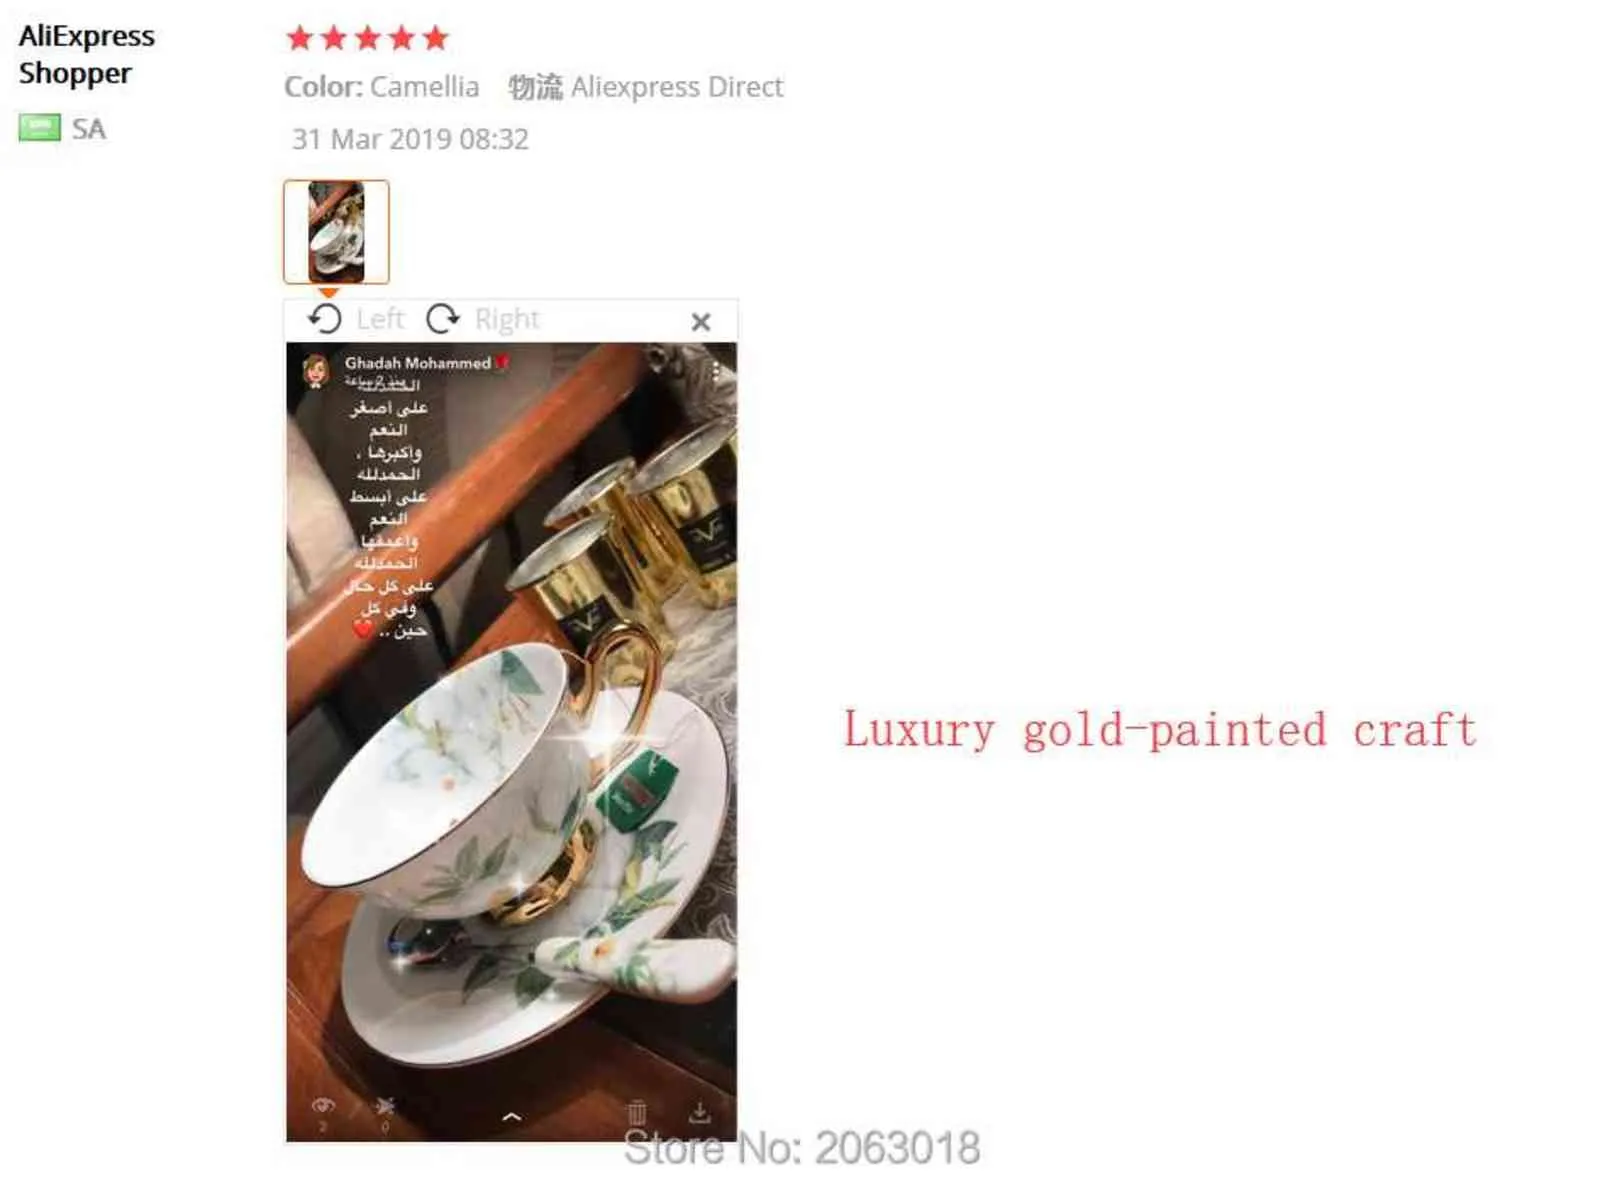This screenshot has width=1600, height=1181.
Task: Close the enlarged review photo viewer
Action: 701,322
